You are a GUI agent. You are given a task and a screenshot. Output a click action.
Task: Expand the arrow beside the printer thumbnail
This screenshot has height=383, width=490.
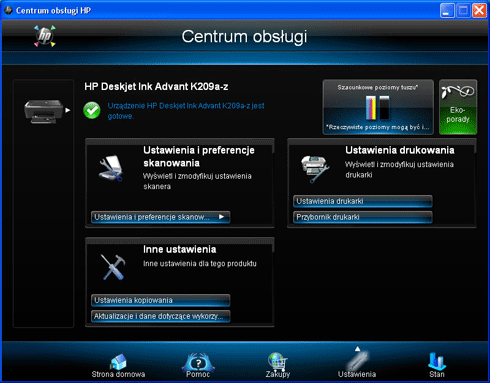(68, 110)
